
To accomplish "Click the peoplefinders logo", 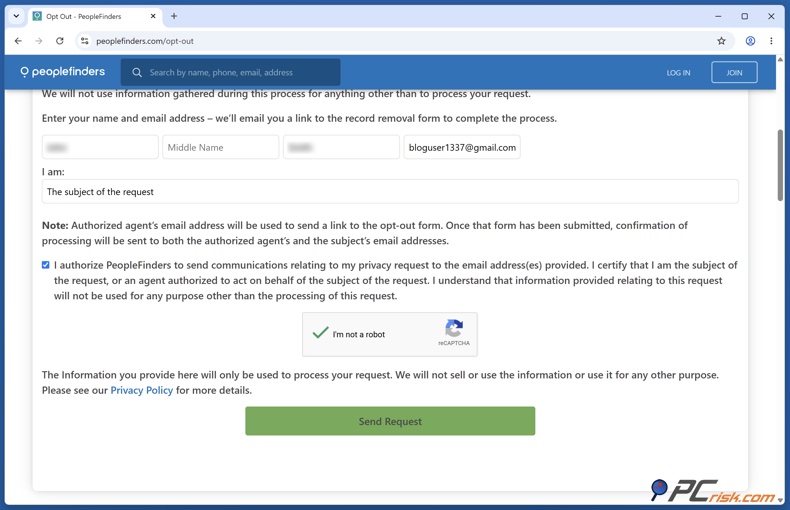I will point(62,72).
